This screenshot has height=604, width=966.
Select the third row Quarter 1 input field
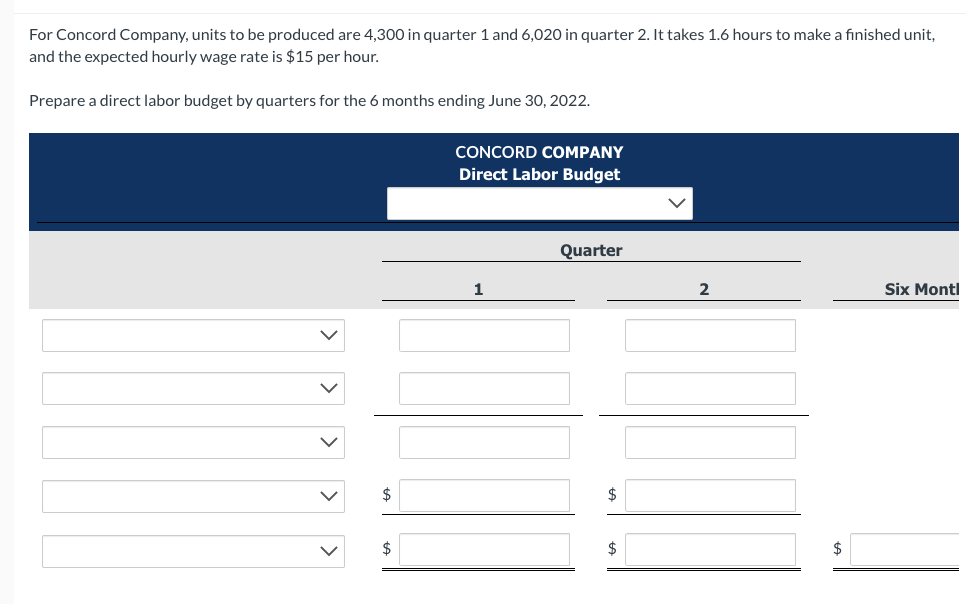pos(484,442)
